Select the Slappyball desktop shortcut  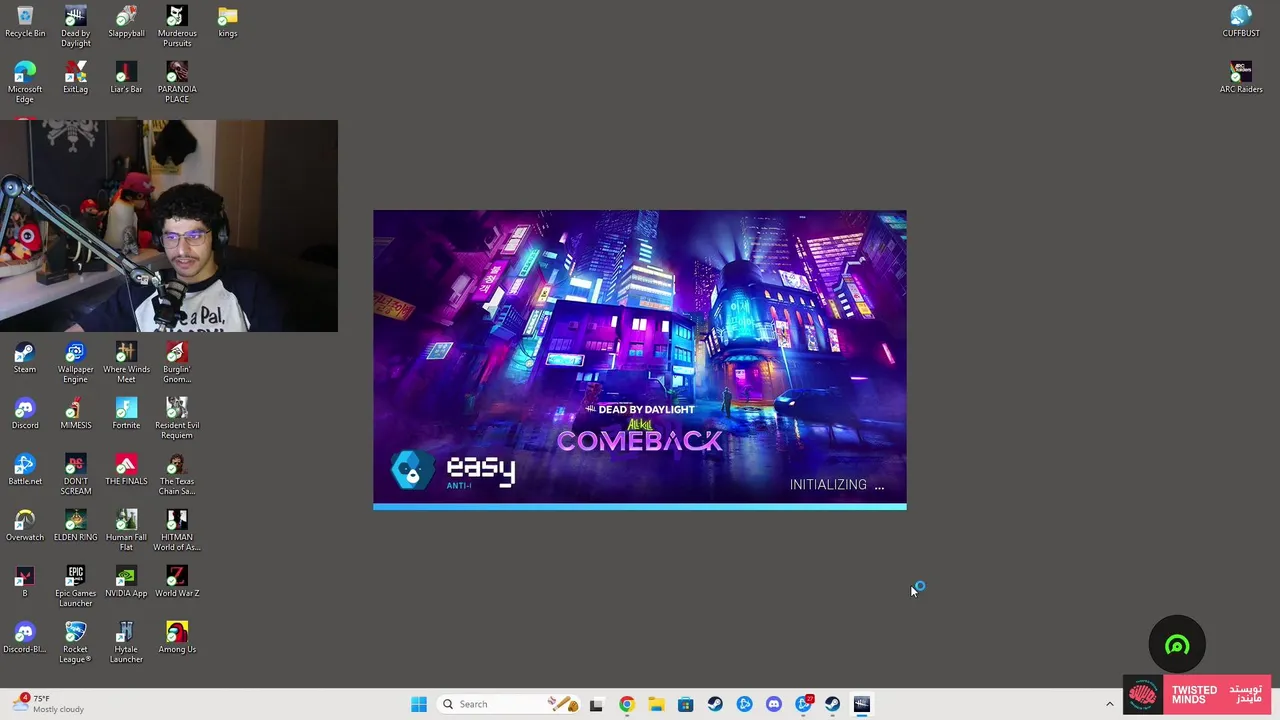(126, 22)
